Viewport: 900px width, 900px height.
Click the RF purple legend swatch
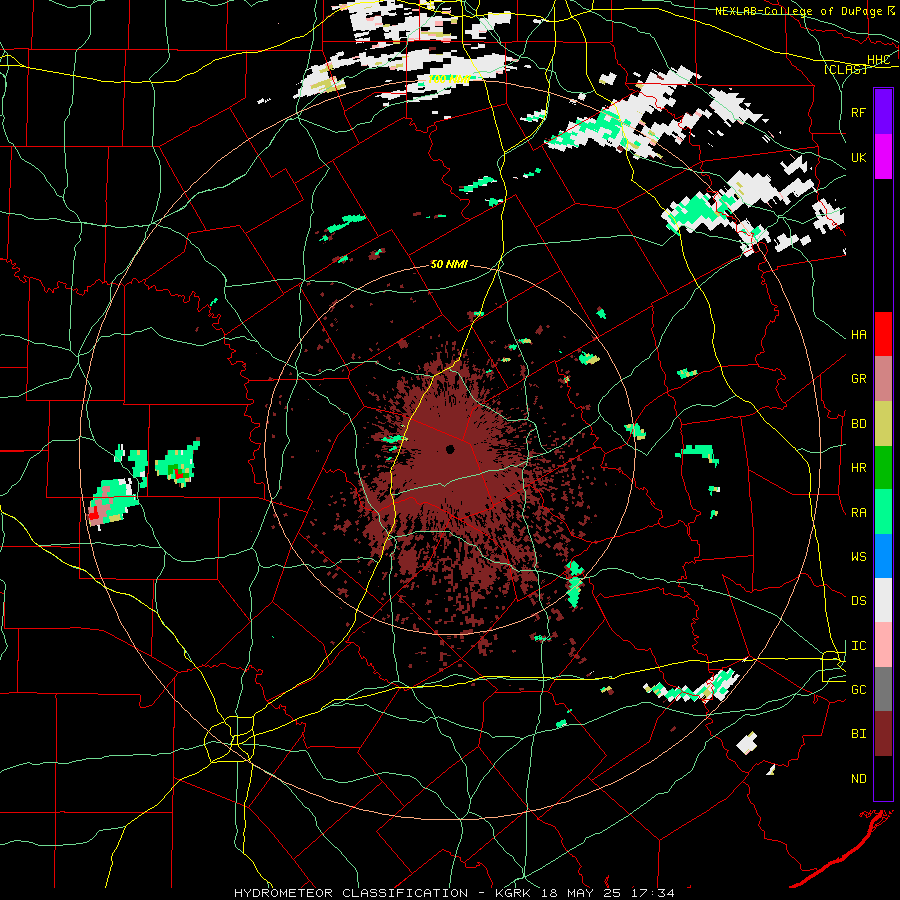tap(883, 111)
